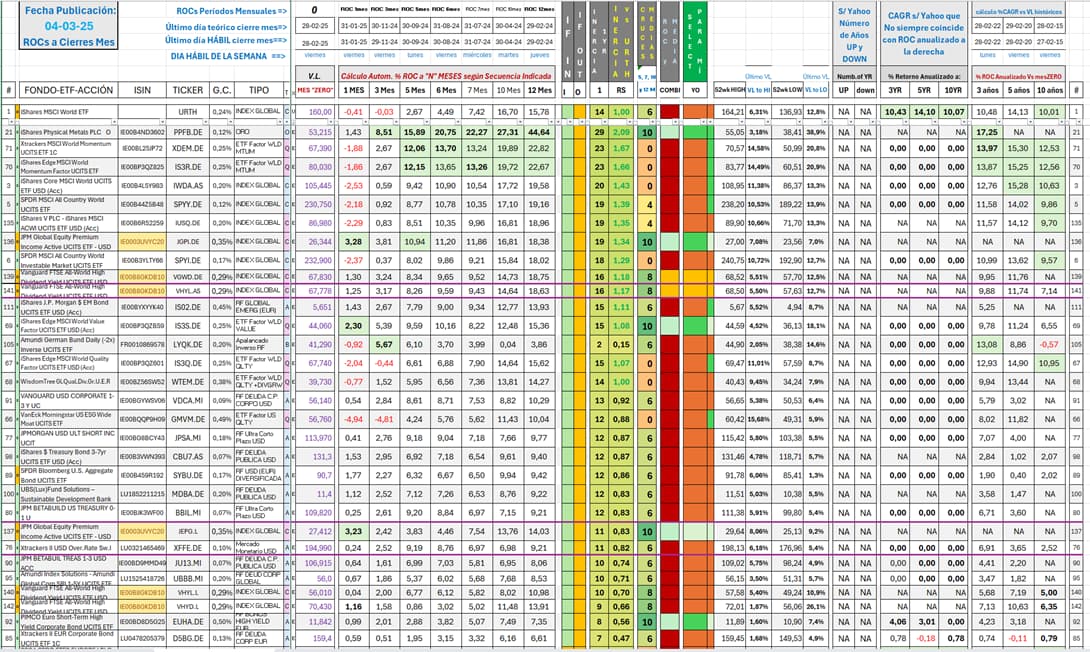Select the date cell 27-02-15
1090x652 pixels.
click(x=1050, y=42)
